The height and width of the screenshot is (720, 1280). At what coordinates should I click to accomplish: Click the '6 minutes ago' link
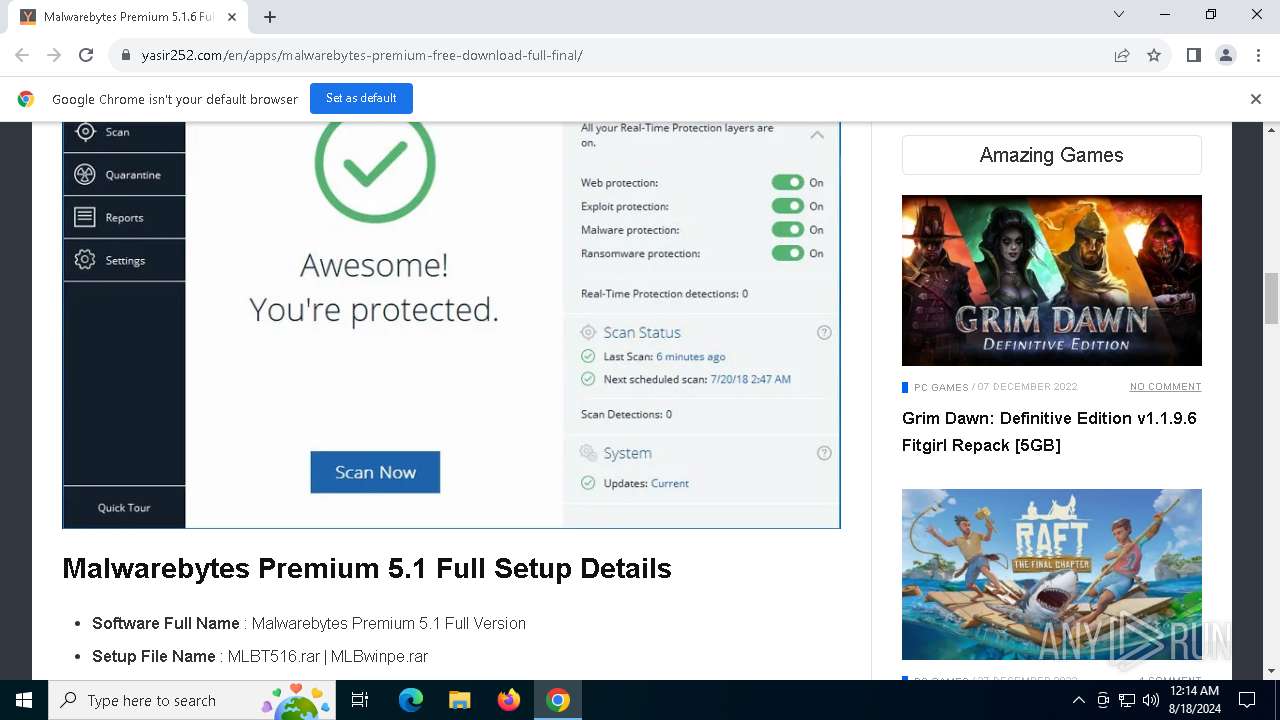click(x=690, y=357)
